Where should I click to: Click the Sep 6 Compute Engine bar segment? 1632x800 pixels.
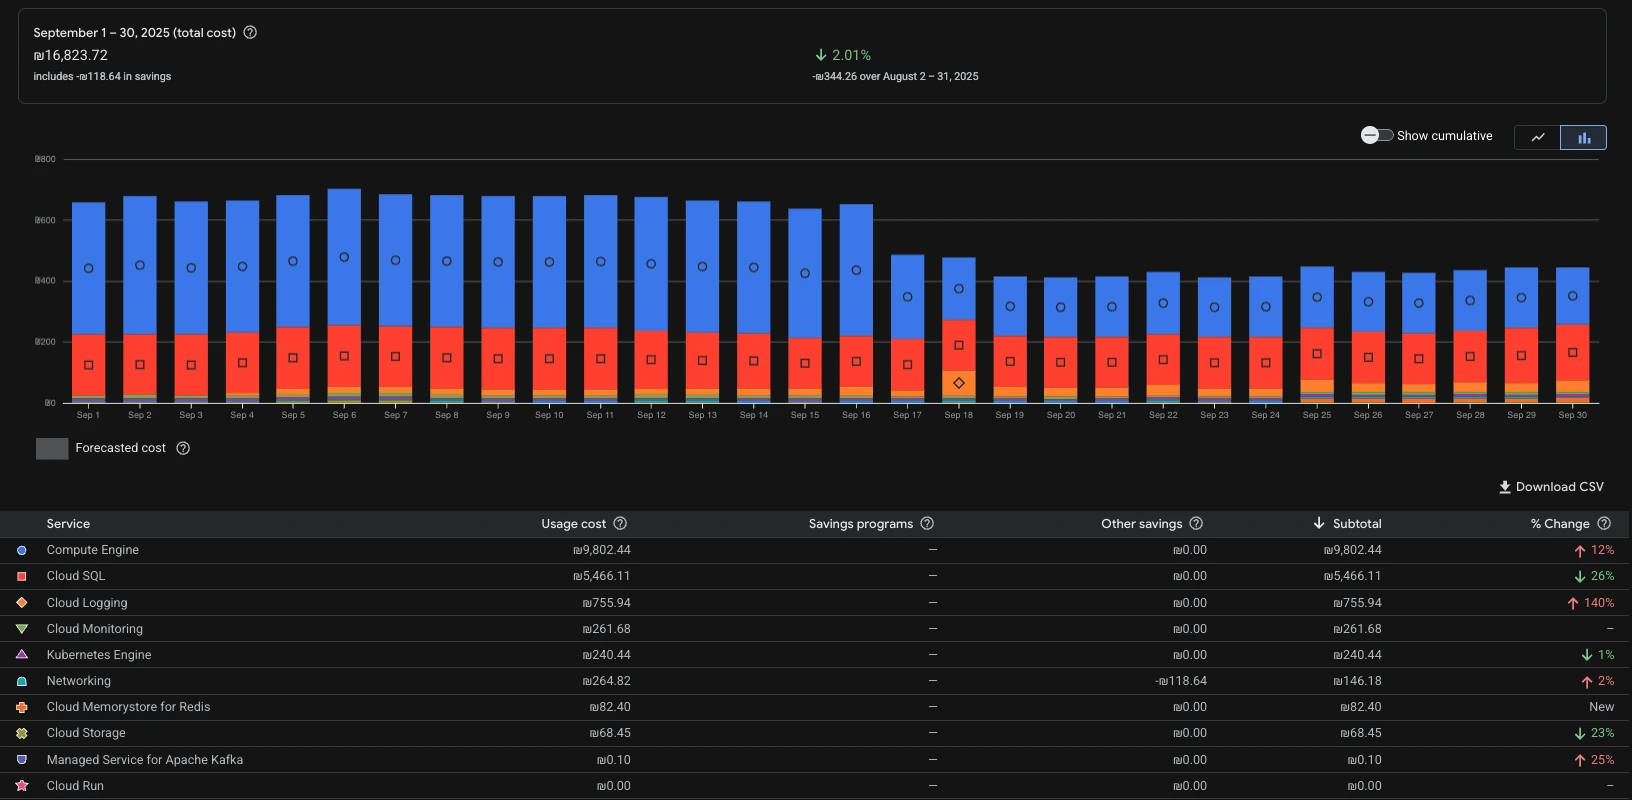coord(344,257)
